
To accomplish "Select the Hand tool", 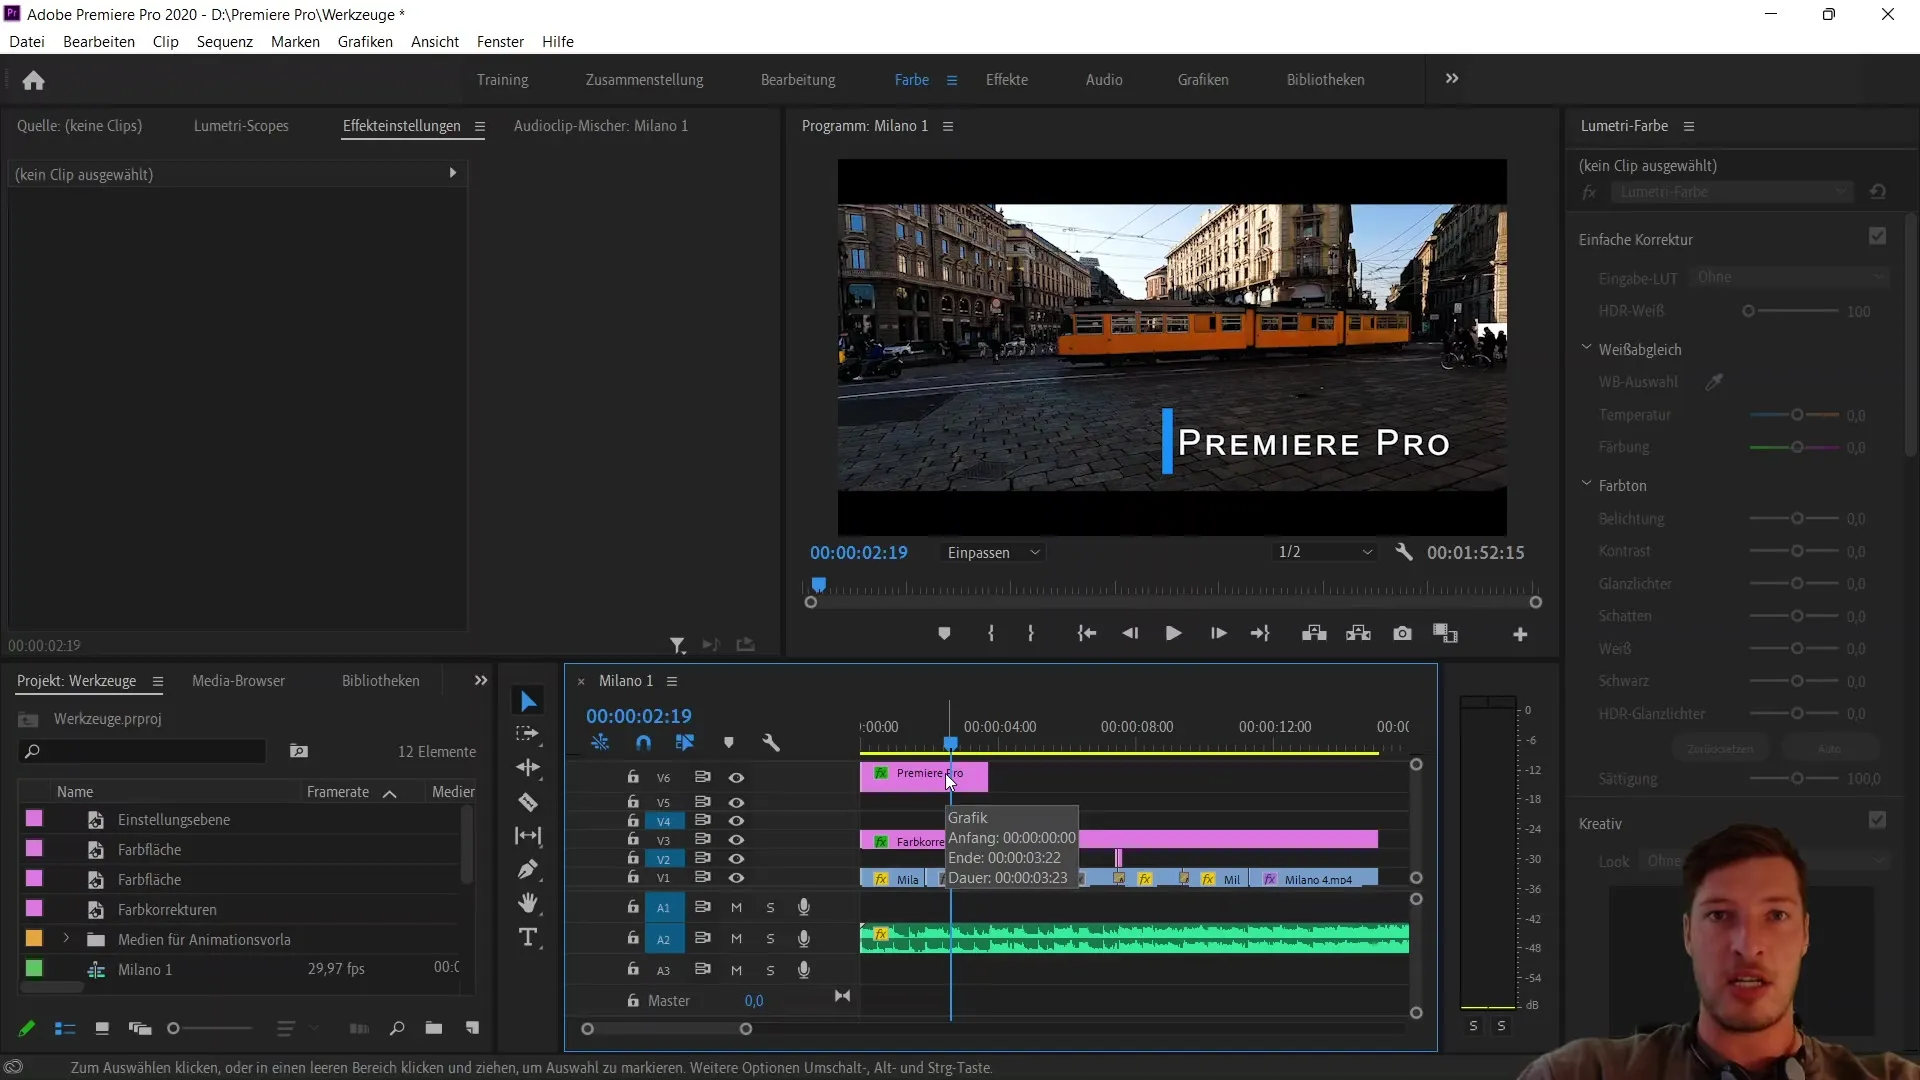I will tap(528, 904).
